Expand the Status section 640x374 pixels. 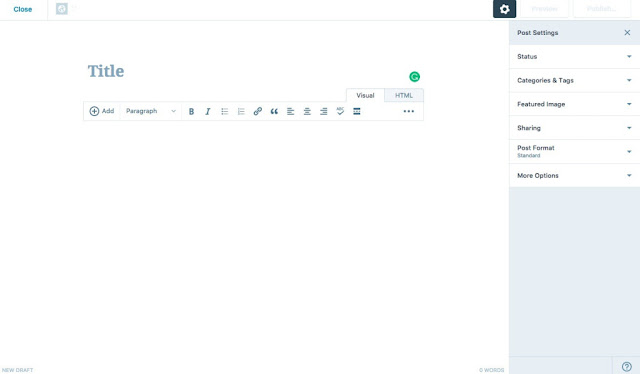point(574,56)
